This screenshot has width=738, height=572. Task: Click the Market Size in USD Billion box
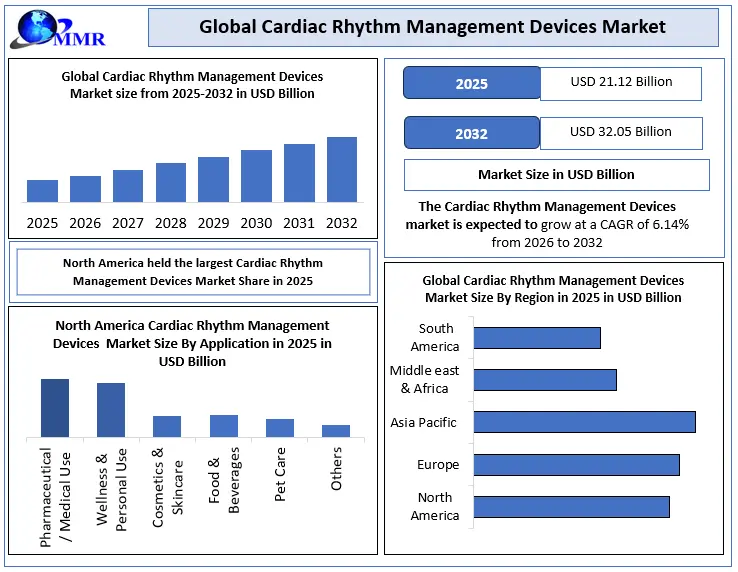point(556,174)
